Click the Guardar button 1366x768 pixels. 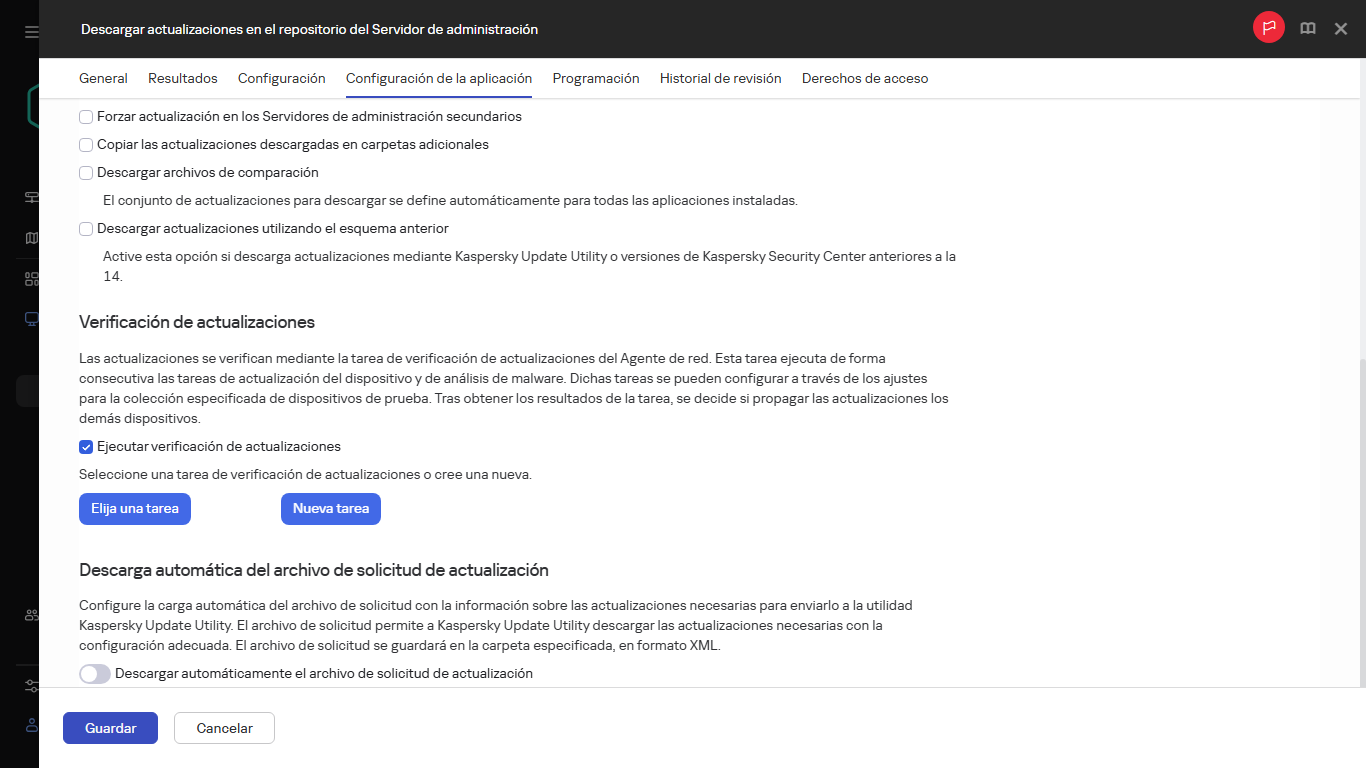tap(110, 728)
